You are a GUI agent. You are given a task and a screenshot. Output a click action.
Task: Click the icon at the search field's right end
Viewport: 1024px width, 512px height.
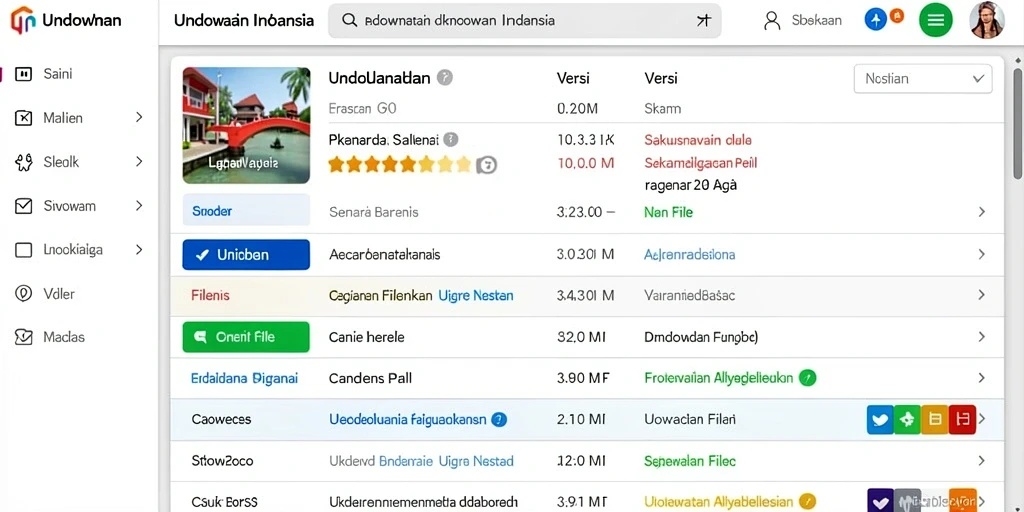click(x=703, y=20)
